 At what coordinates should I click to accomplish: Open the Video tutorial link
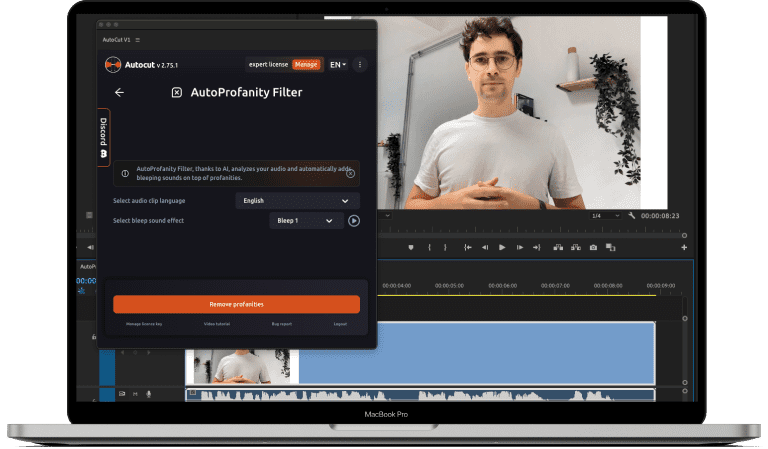217,324
